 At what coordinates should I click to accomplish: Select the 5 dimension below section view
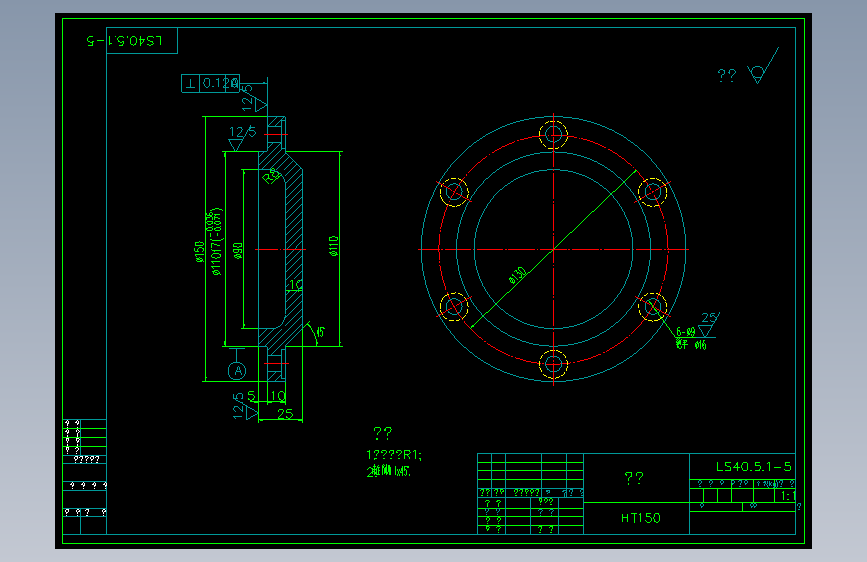coord(251,396)
